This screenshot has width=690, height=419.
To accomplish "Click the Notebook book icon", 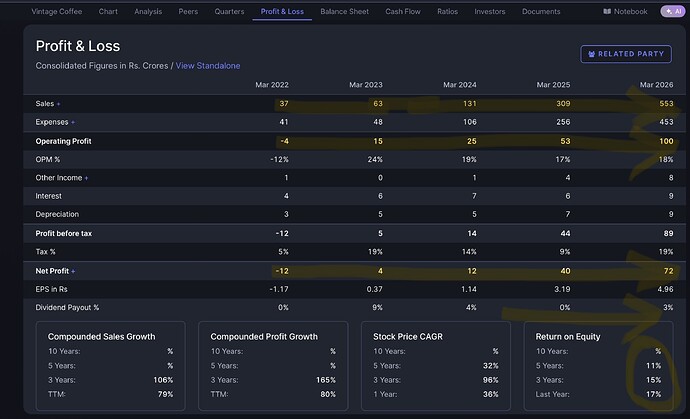I will [607, 11].
